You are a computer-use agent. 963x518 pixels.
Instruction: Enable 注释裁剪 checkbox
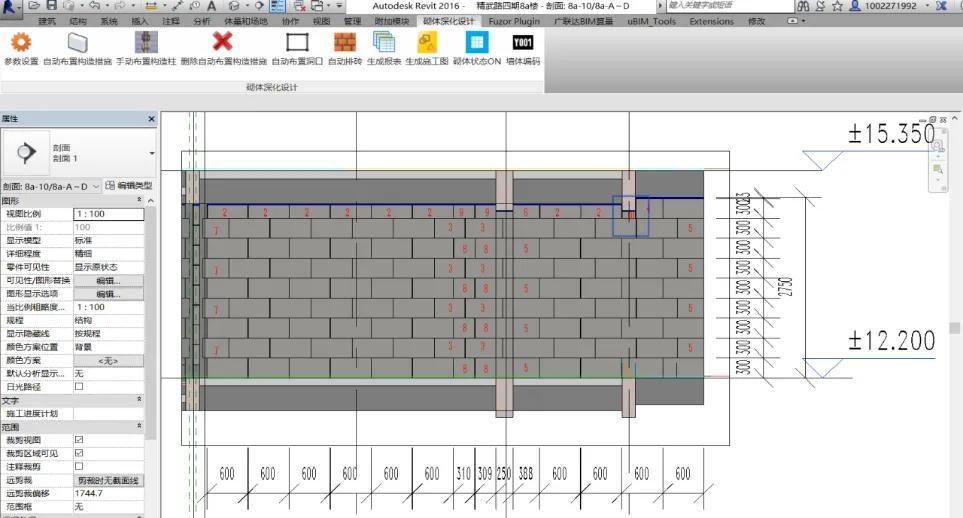pyautogui.click(x=79, y=466)
